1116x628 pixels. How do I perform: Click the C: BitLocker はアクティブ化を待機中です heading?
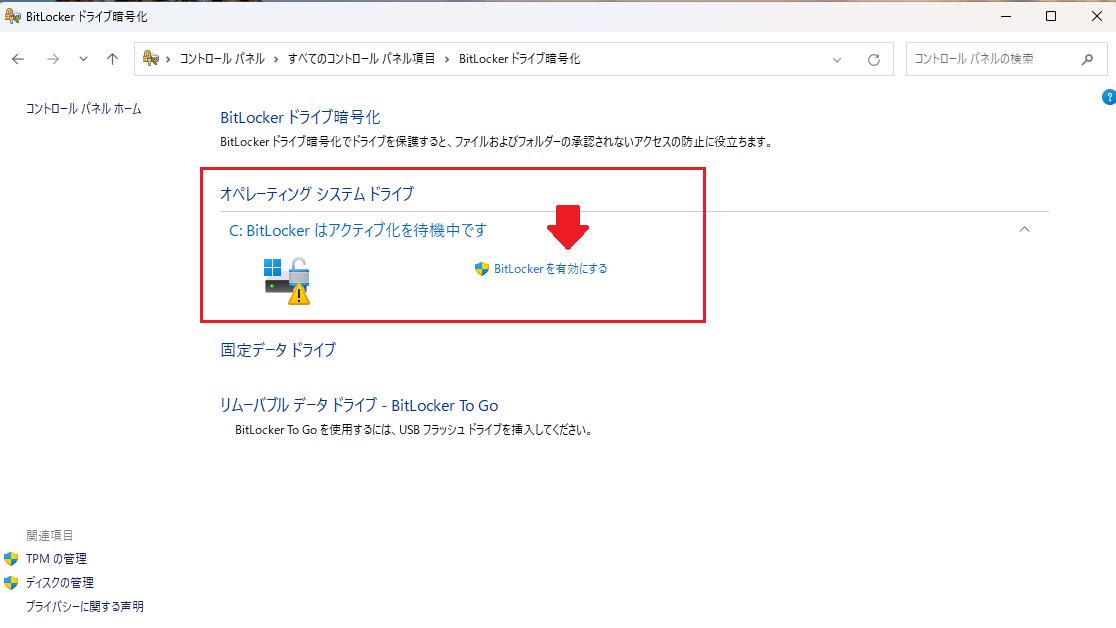pyautogui.click(x=357, y=230)
